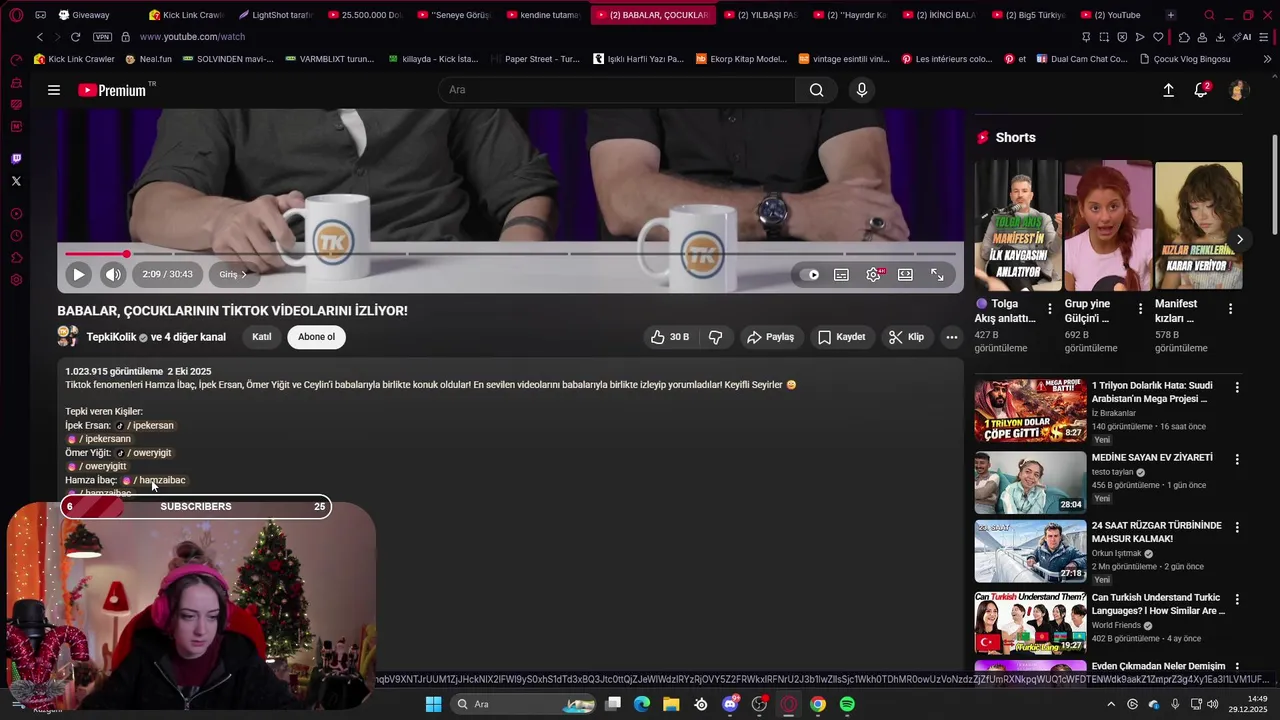Open options for 'Grup yine Gülçin'i' short
Image resolution: width=1280 pixels, height=720 pixels.
click(1140, 309)
